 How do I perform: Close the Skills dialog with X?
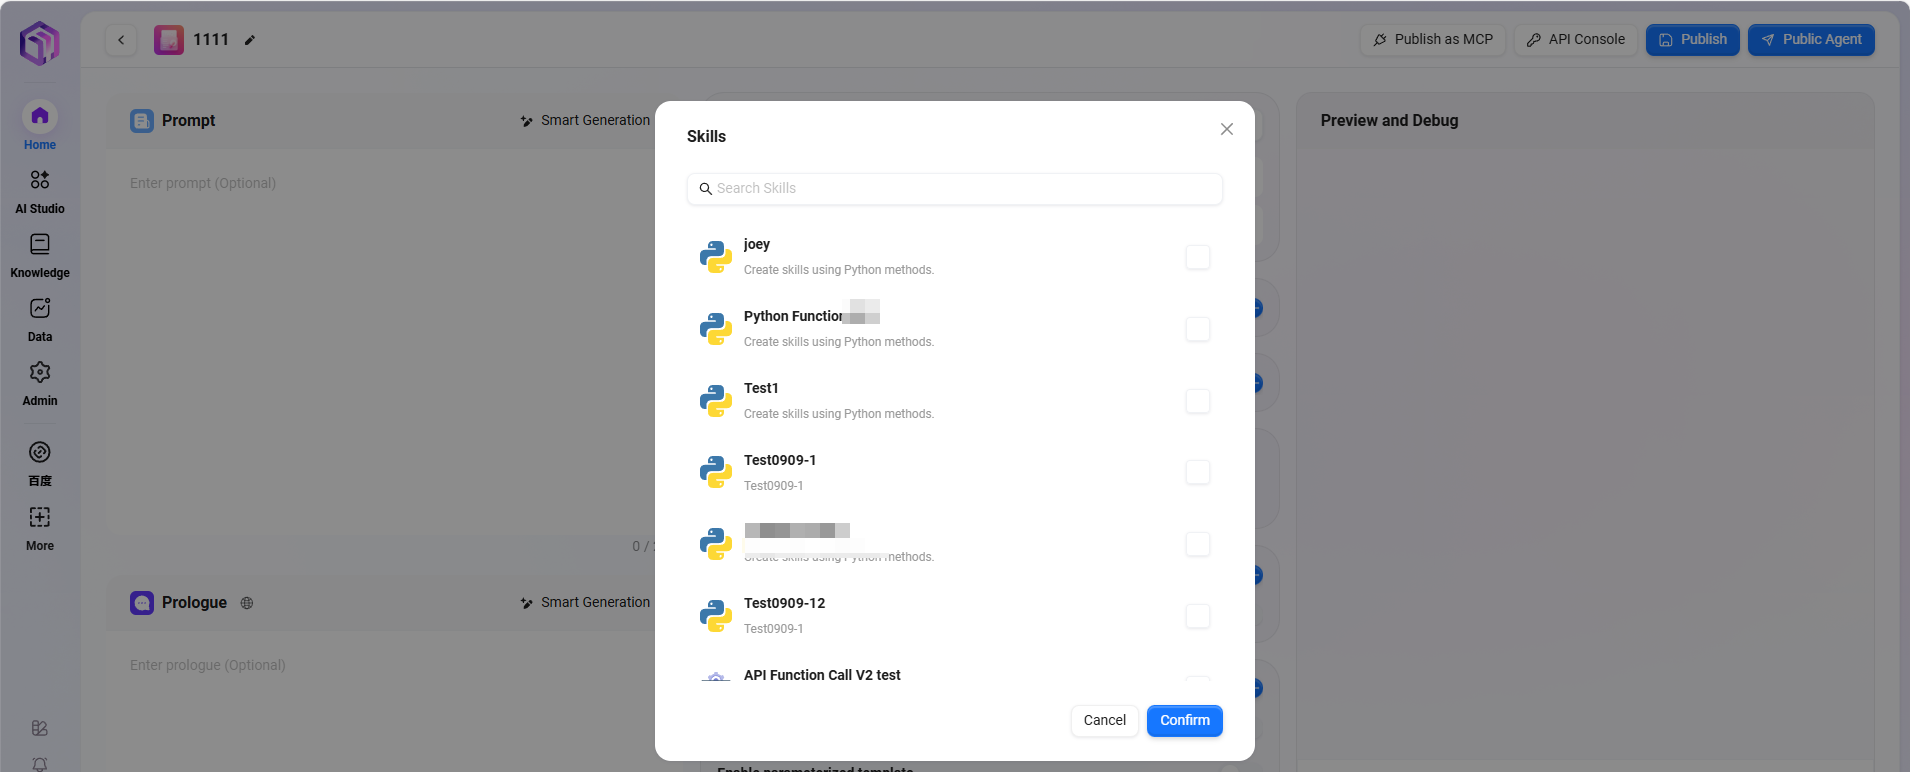pyautogui.click(x=1226, y=129)
